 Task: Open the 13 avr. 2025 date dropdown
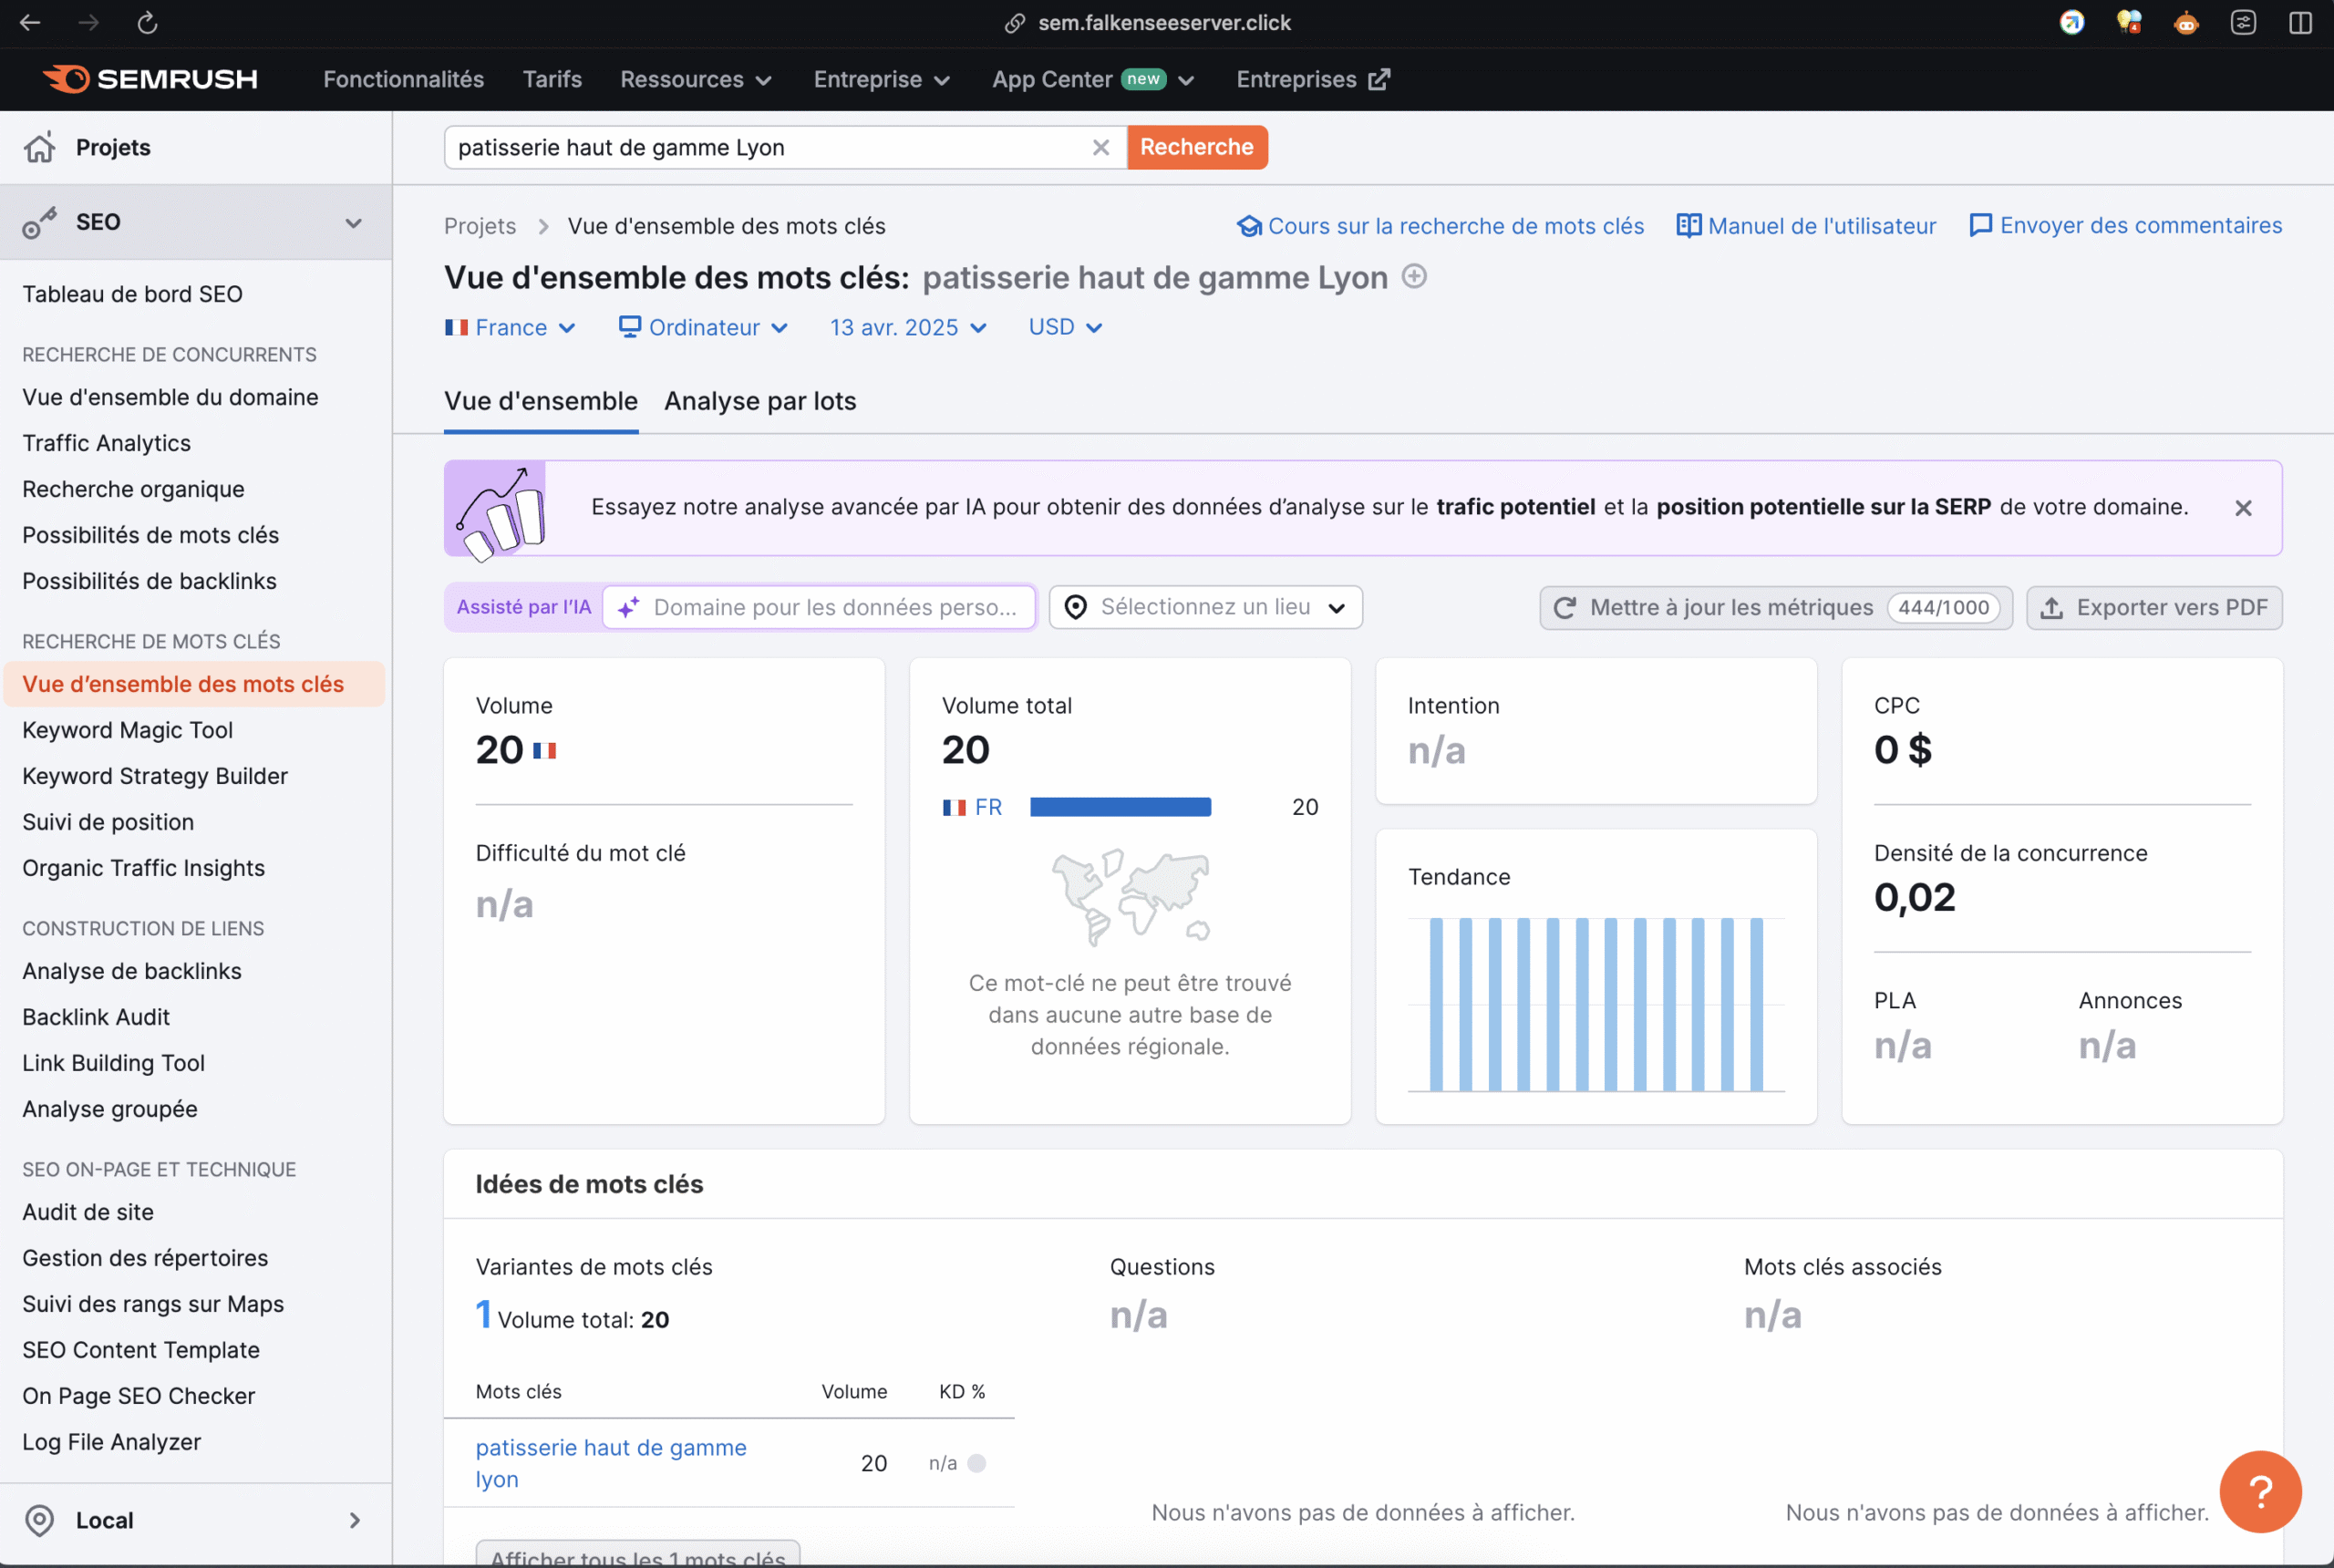(908, 327)
